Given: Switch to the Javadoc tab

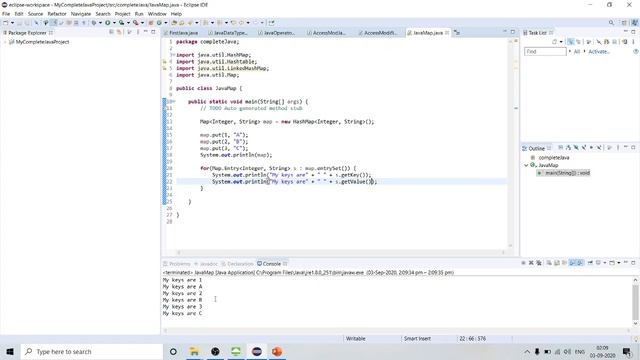Looking at the screenshot, I should click(208, 264).
